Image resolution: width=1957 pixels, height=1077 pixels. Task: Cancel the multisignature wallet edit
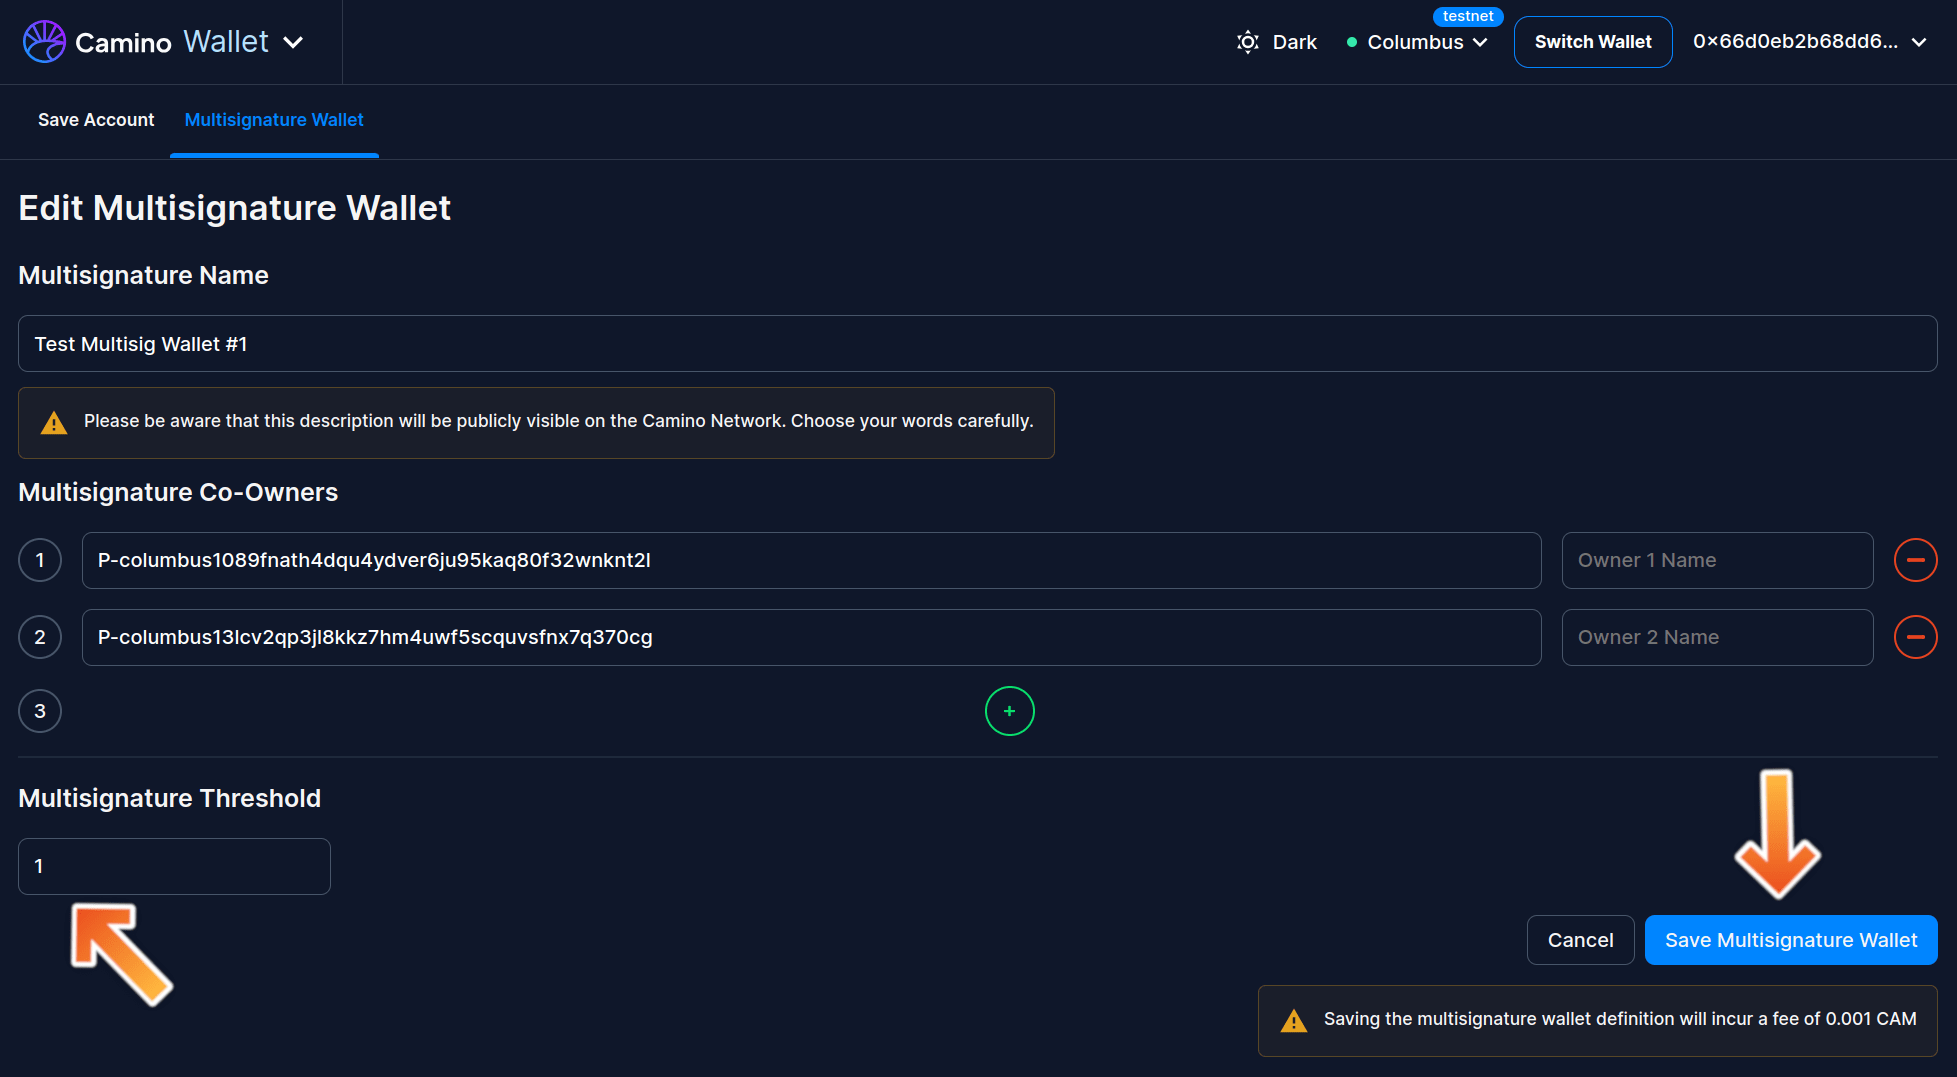1580,940
